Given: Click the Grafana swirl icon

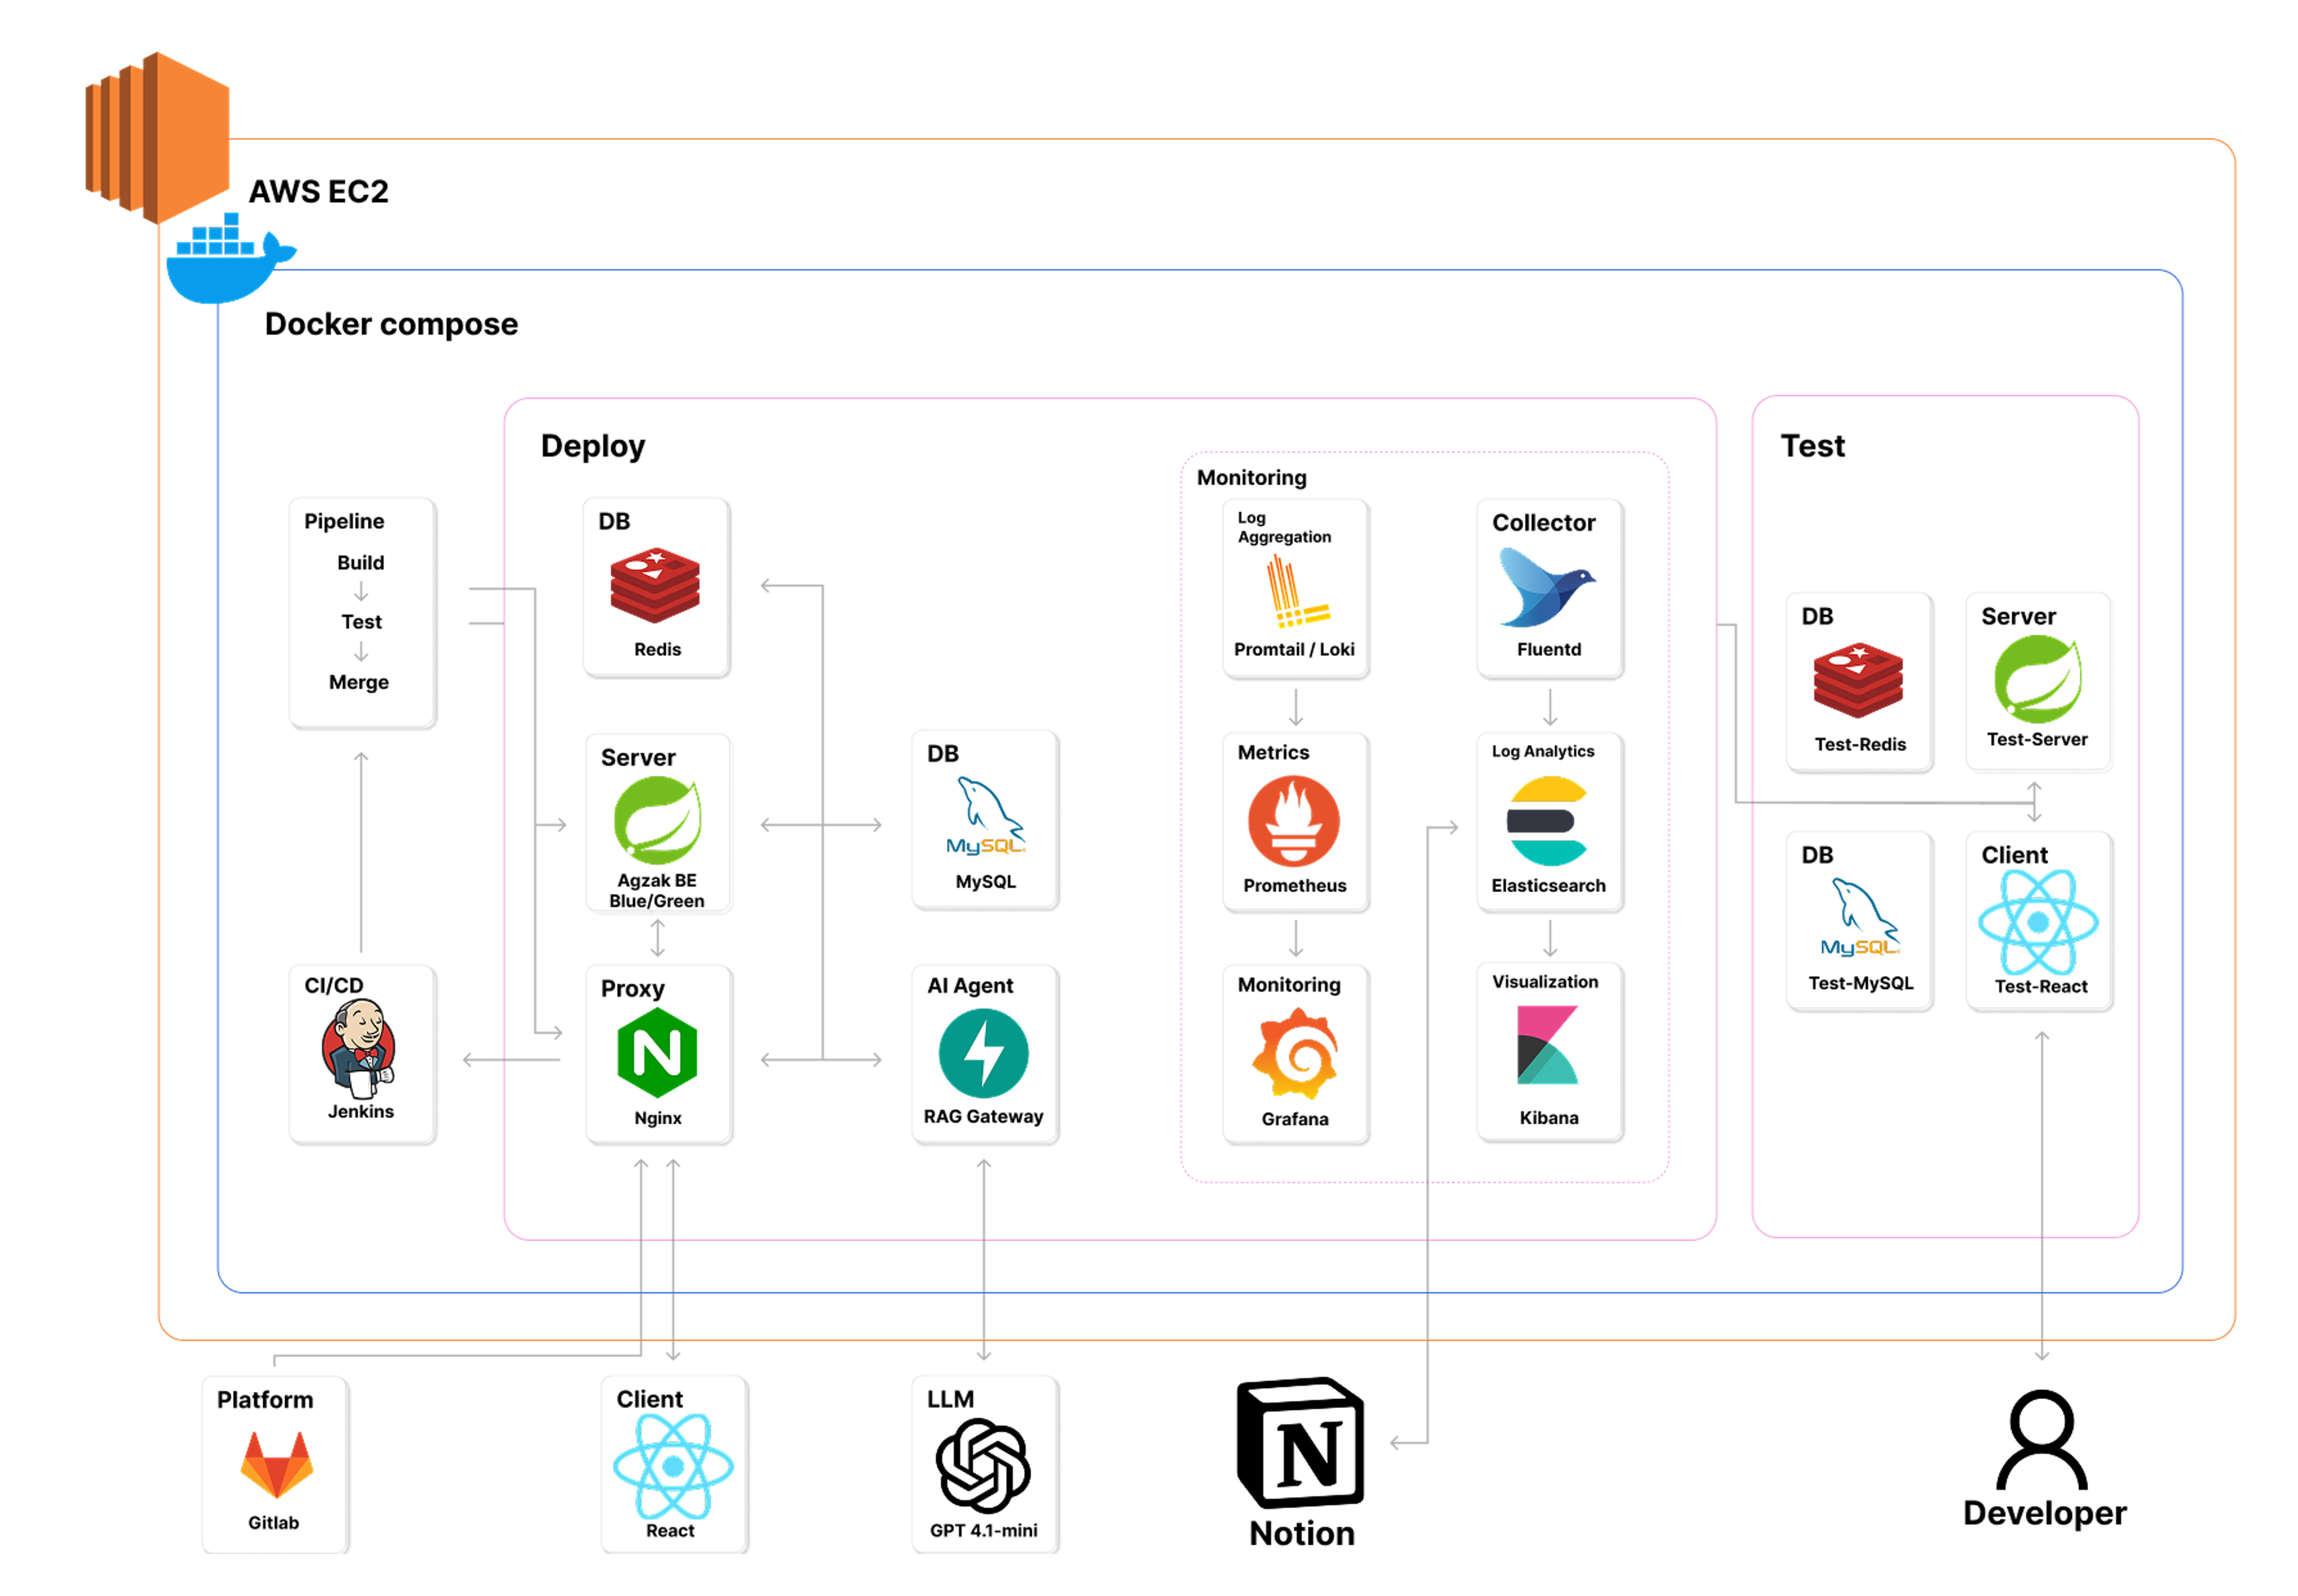Looking at the screenshot, I should tap(1294, 1053).
